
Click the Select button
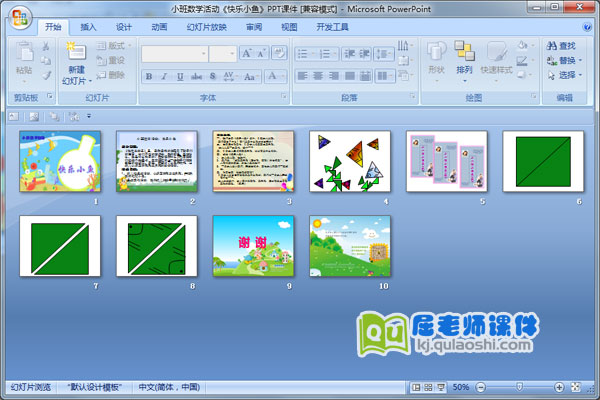click(564, 75)
